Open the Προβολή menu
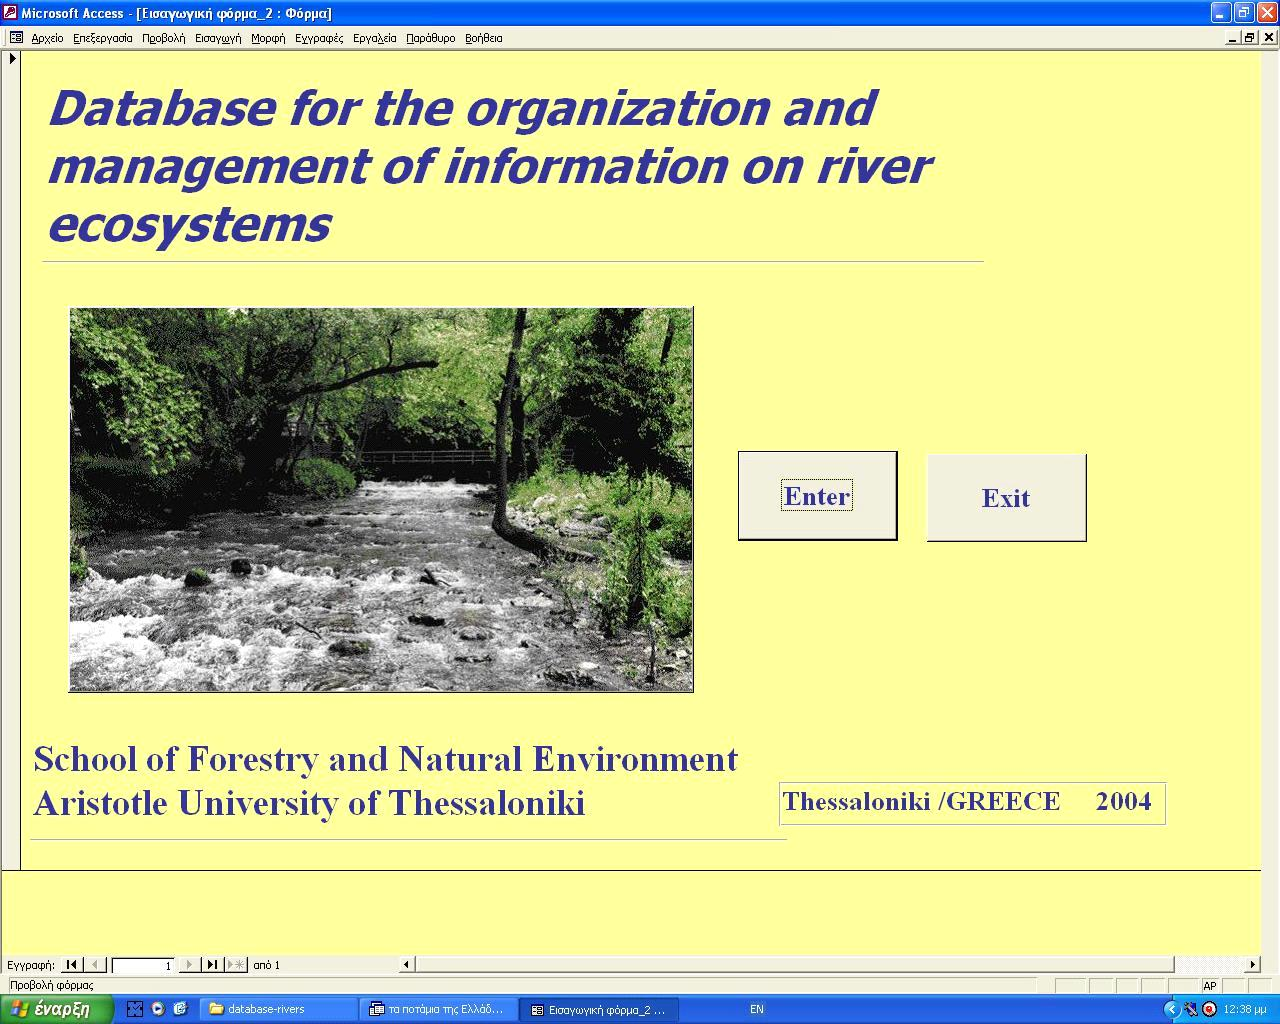The width and height of the screenshot is (1280, 1024). coord(163,38)
